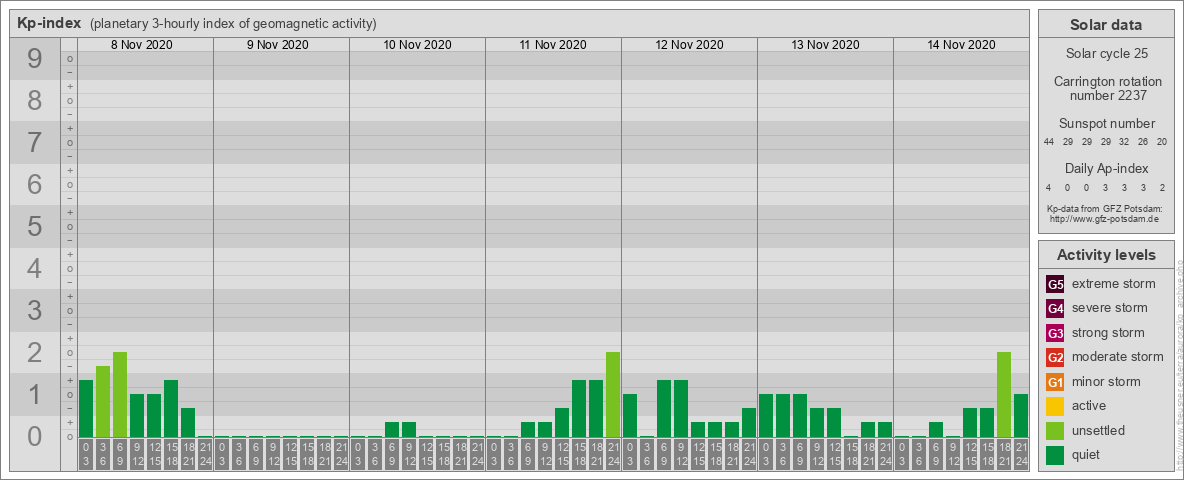Click the 8 Nov 0–3 time slot label
Screen dimensions: 1184x480
click(85, 454)
